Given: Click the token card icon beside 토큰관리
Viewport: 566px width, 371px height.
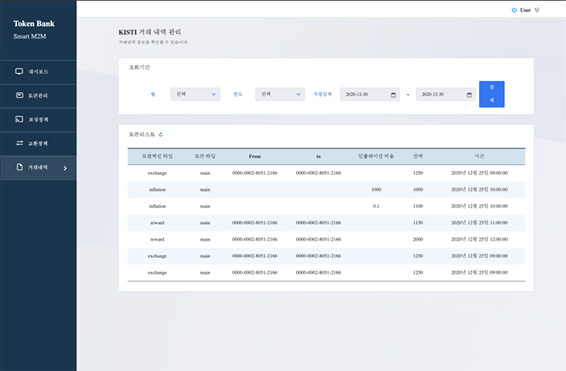Looking at the screenshot, I should click(x=19, y=95).
